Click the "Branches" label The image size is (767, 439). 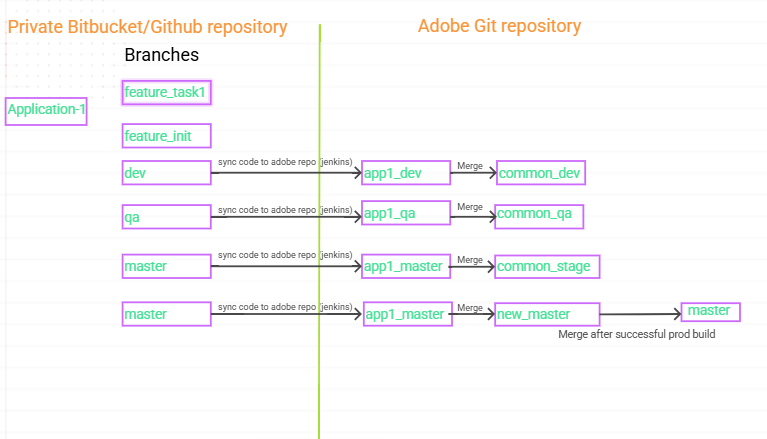click(161, 55)
